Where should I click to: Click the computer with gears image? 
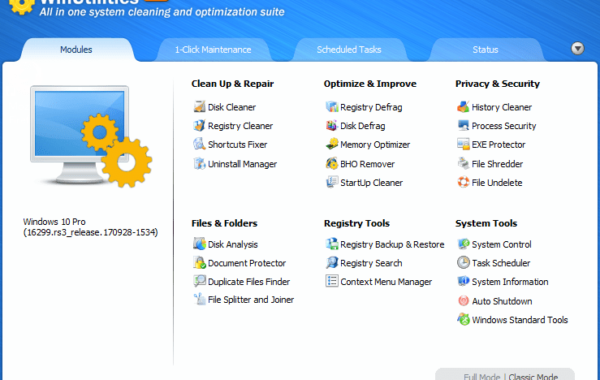(91, 136)
